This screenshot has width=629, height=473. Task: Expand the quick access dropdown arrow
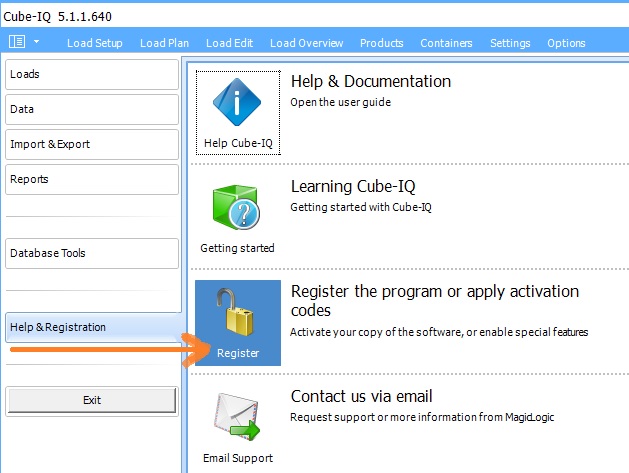(x=37, y=41)
